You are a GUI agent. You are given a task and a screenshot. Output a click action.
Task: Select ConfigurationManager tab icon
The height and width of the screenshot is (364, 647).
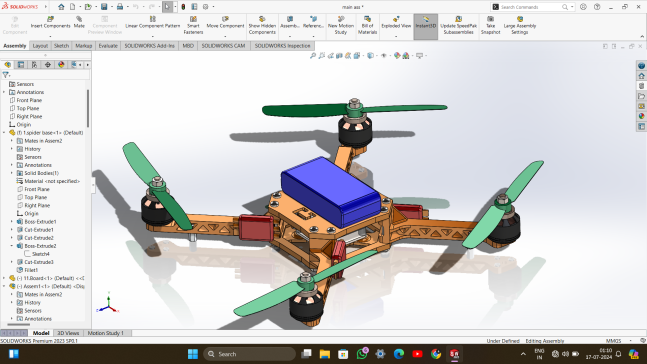coord(34,65)
